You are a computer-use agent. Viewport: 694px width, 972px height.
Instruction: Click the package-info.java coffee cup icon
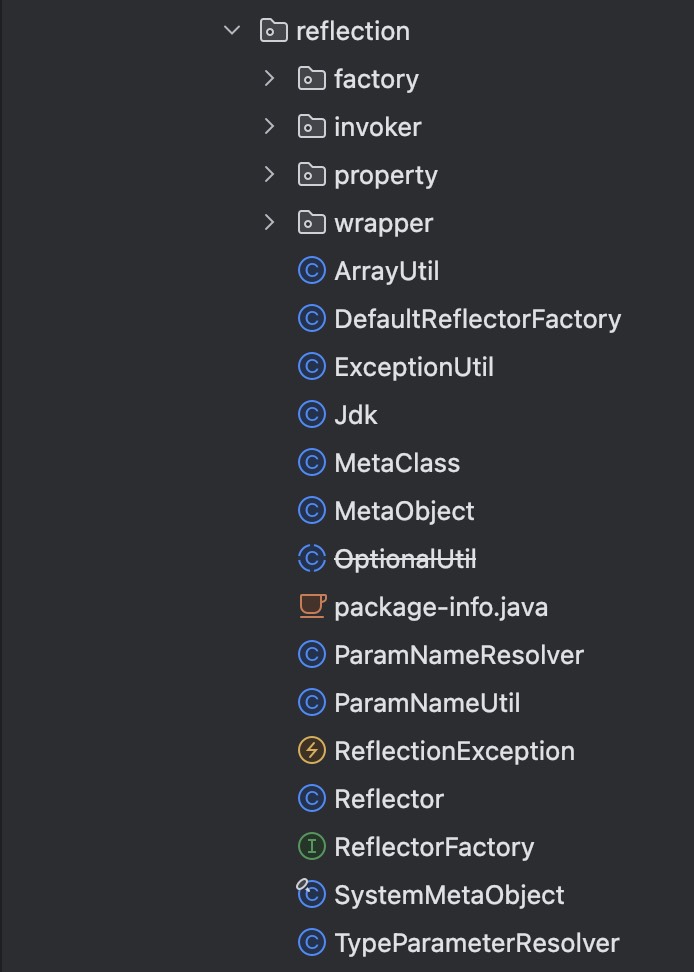click(312, 606)
